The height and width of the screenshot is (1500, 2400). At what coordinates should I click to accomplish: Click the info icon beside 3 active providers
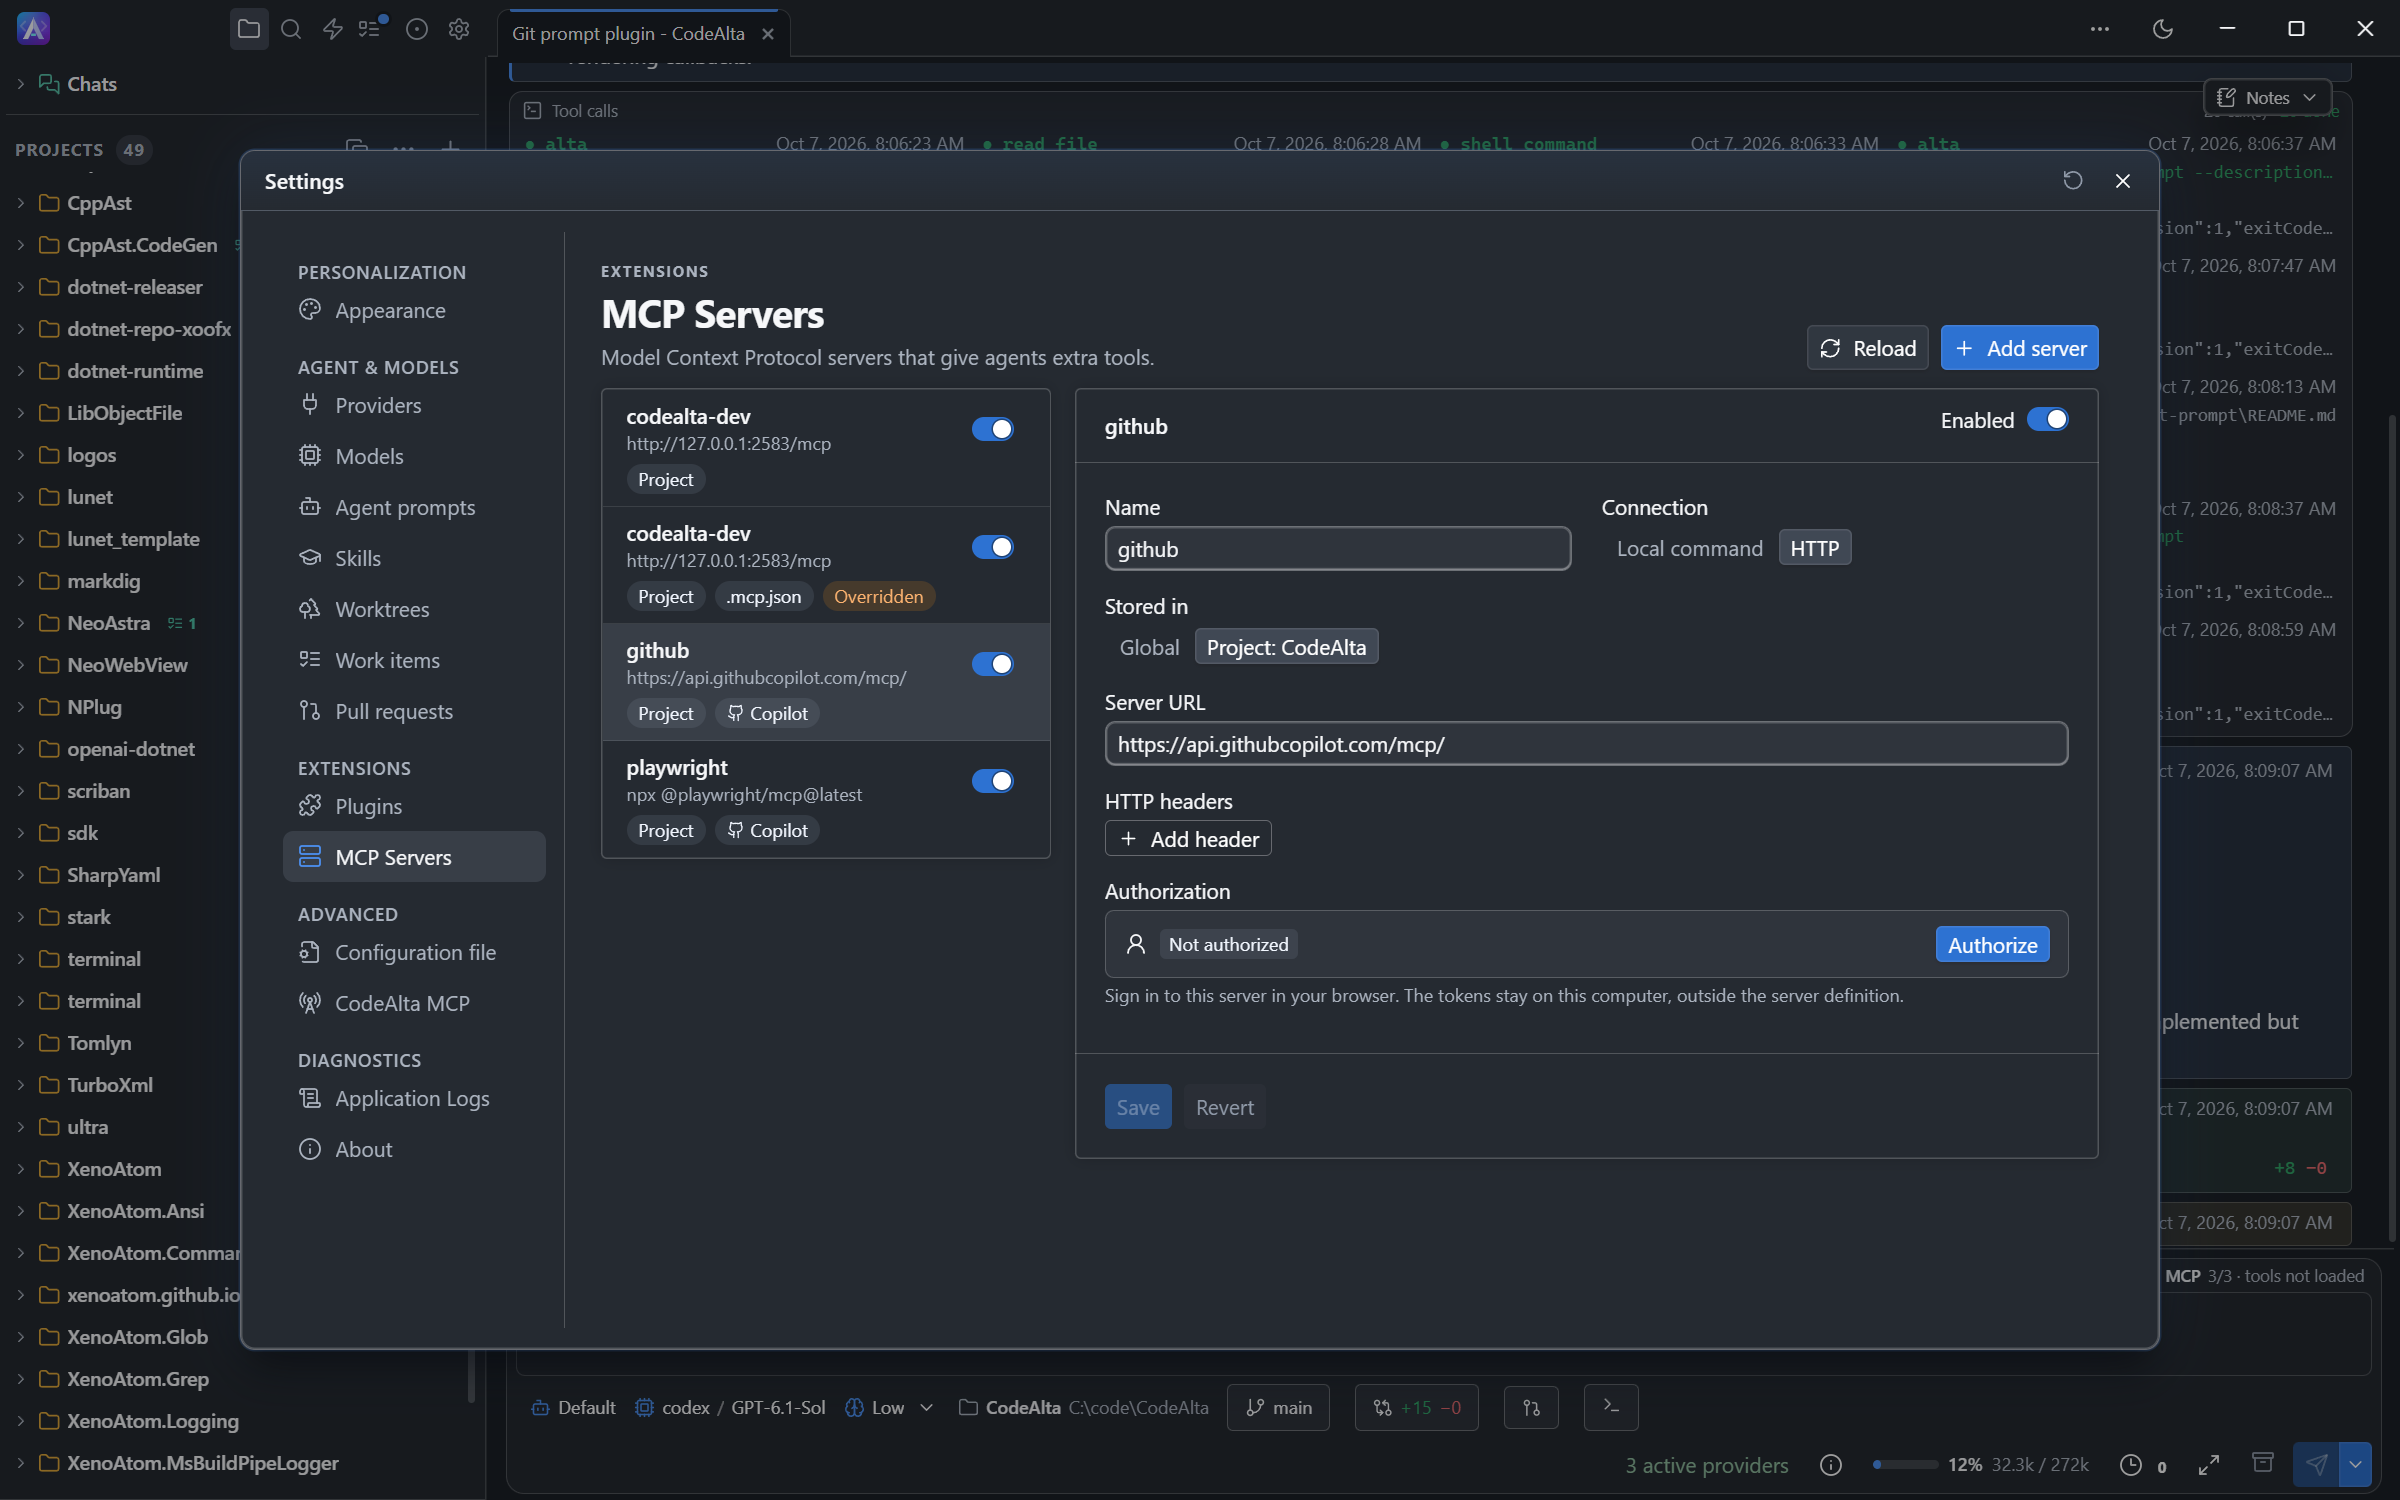point(1831,1465)
